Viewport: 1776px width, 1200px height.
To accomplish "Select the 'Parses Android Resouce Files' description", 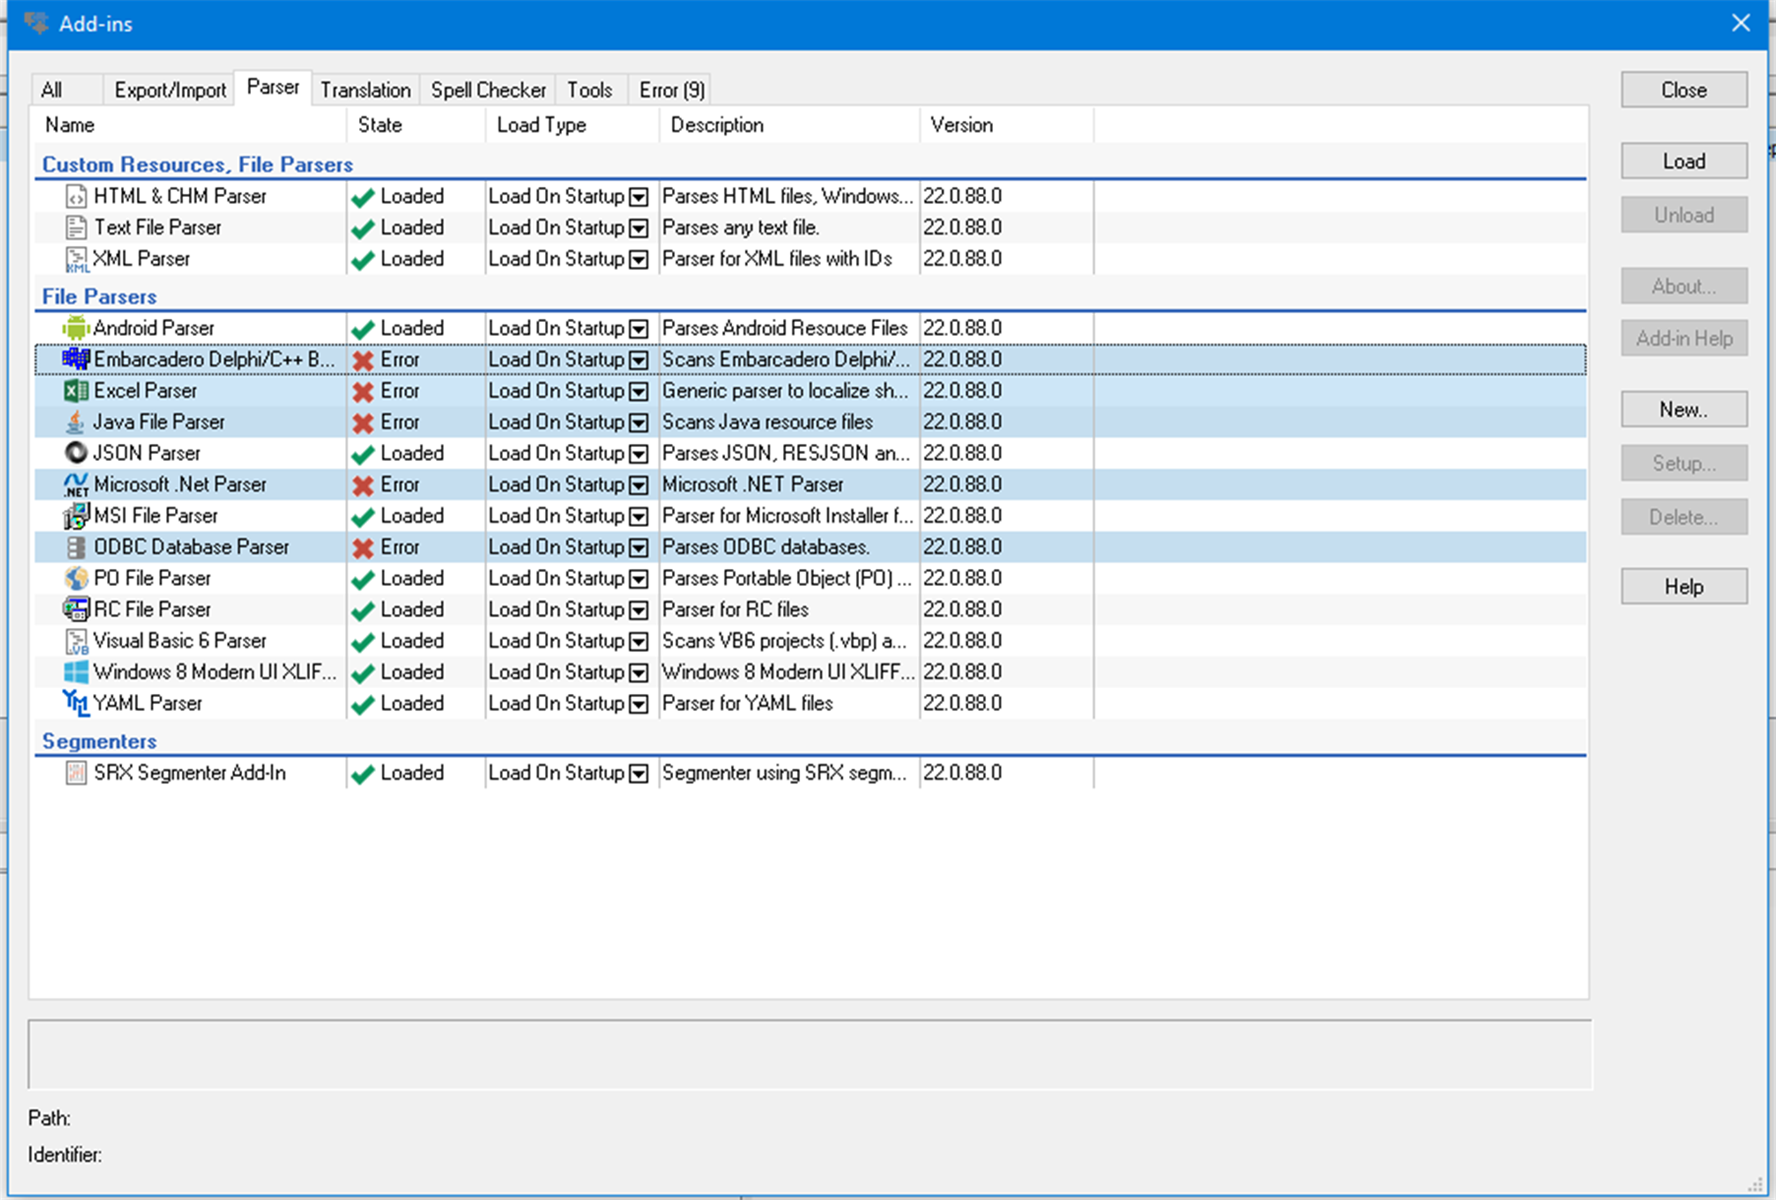I will [785, 328].
